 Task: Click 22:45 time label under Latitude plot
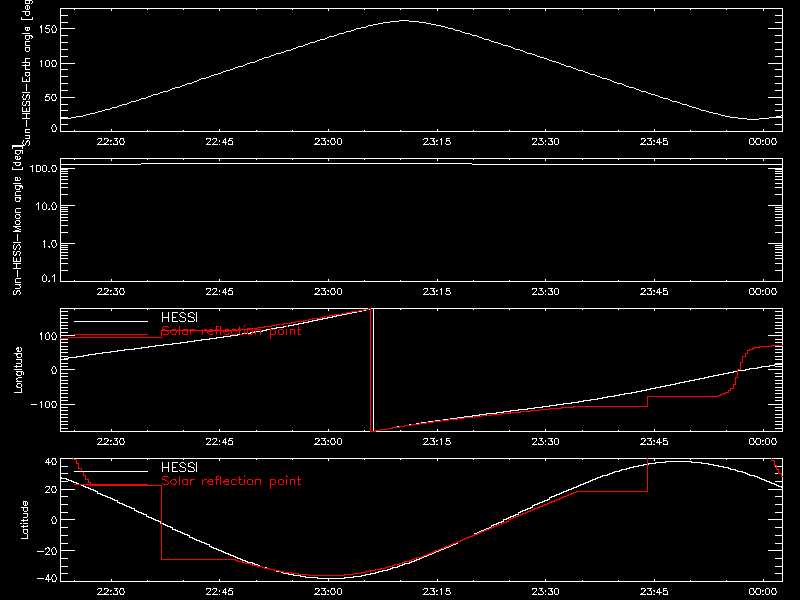[x=219, y=592]
